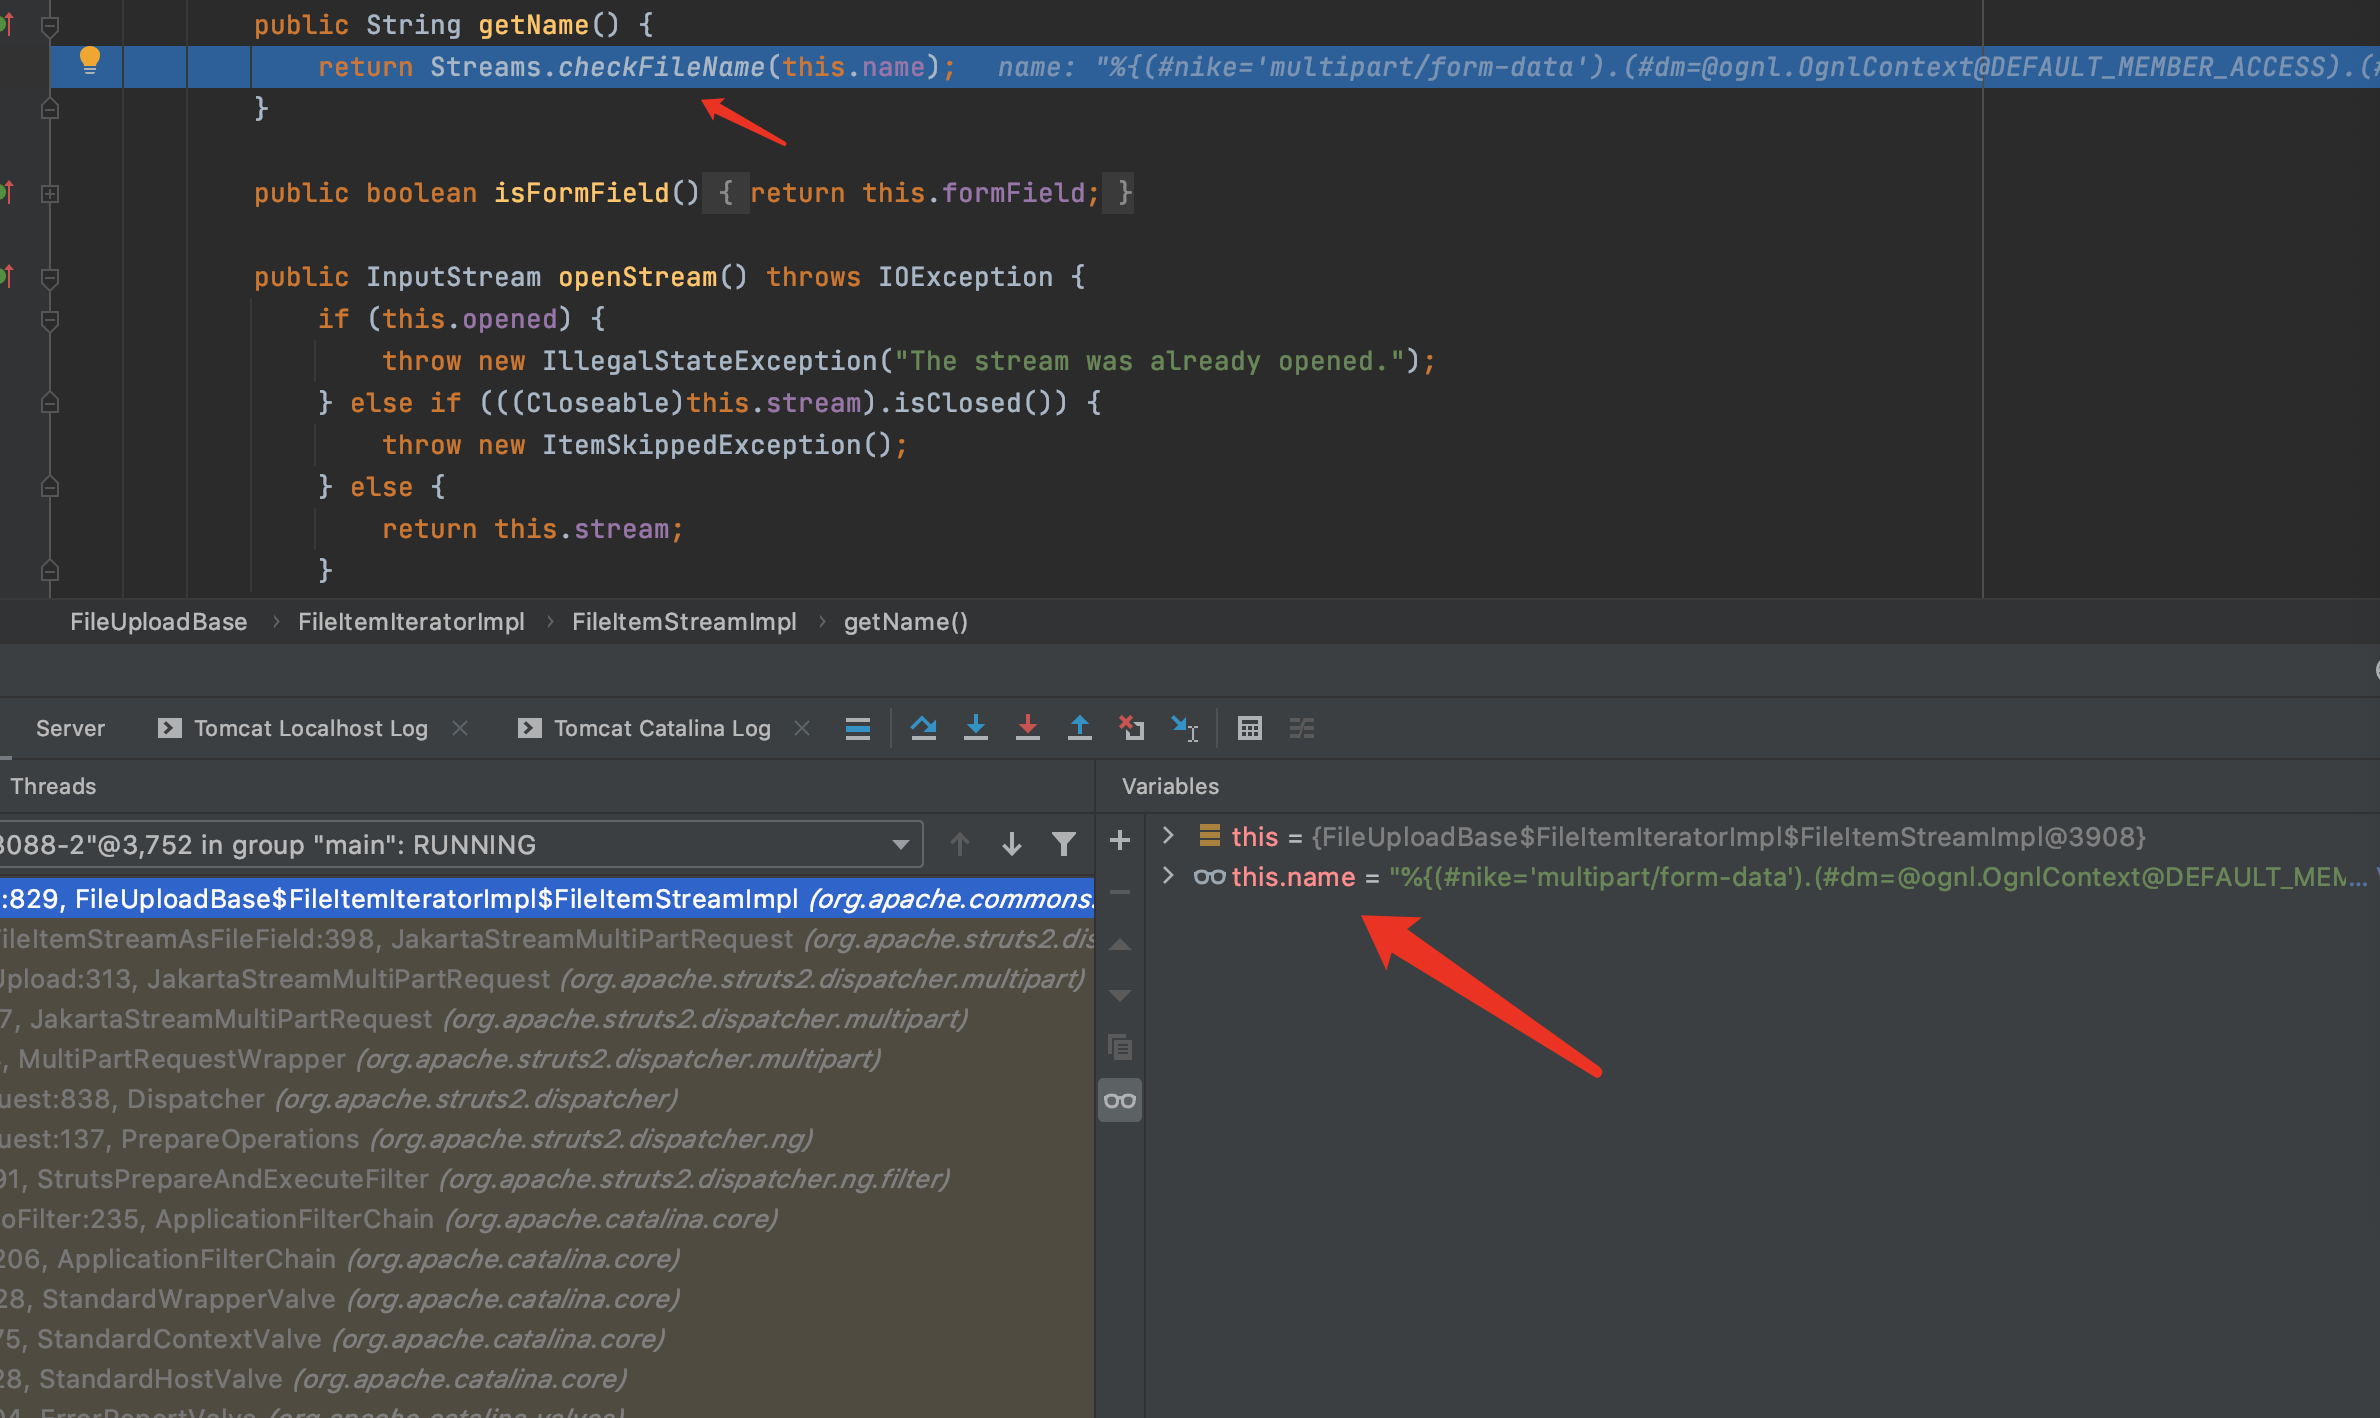Close the Tomcat Localhost Log tab
Image resolution: width=2380 pixels, height=1418 pixels.
pyautogui.click(x=460, y=729)
